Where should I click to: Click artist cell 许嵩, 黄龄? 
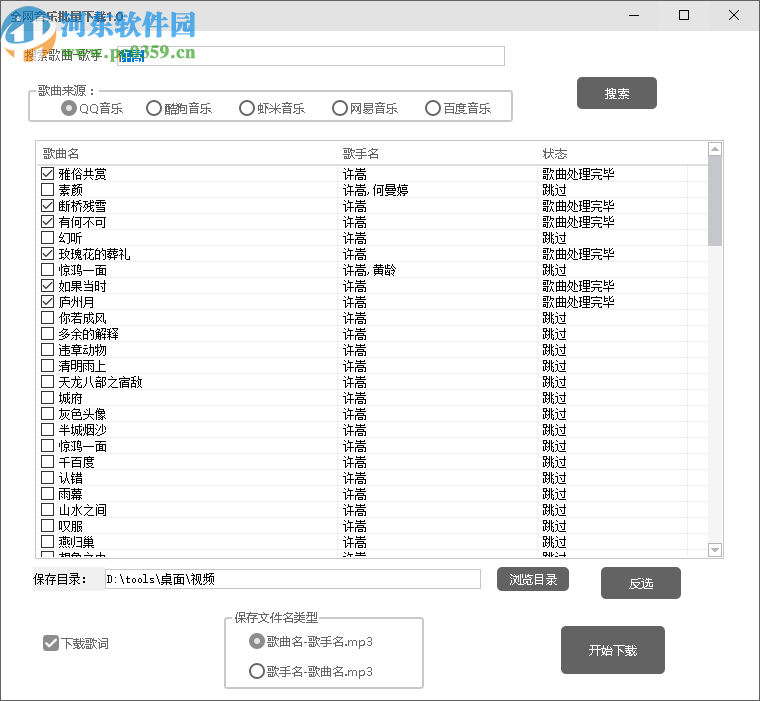pyautogui.click(x=369, y=270)
